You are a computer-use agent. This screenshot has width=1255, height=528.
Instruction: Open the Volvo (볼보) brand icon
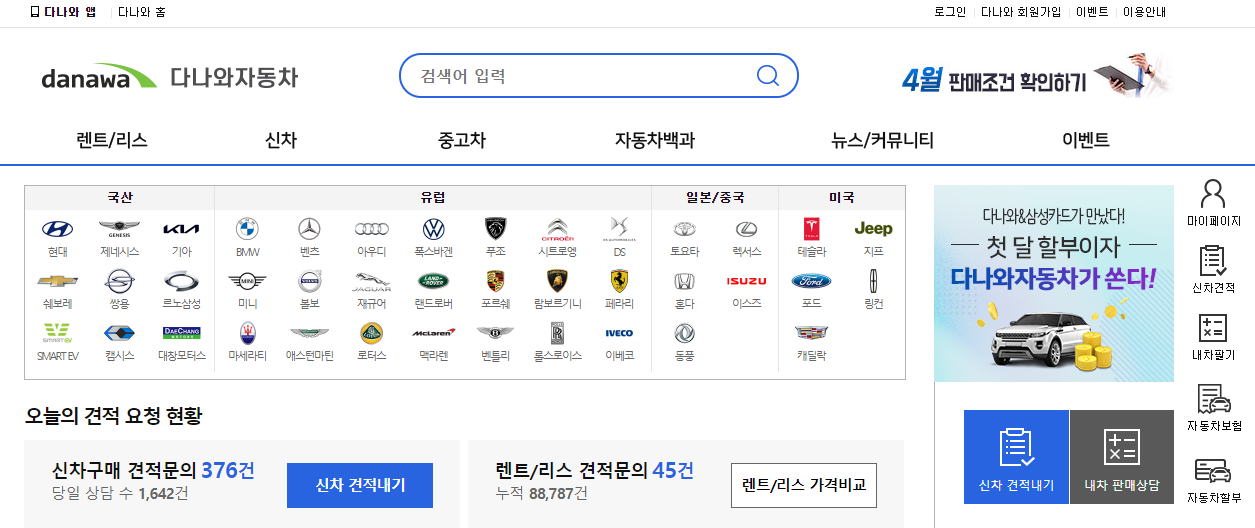309,281
